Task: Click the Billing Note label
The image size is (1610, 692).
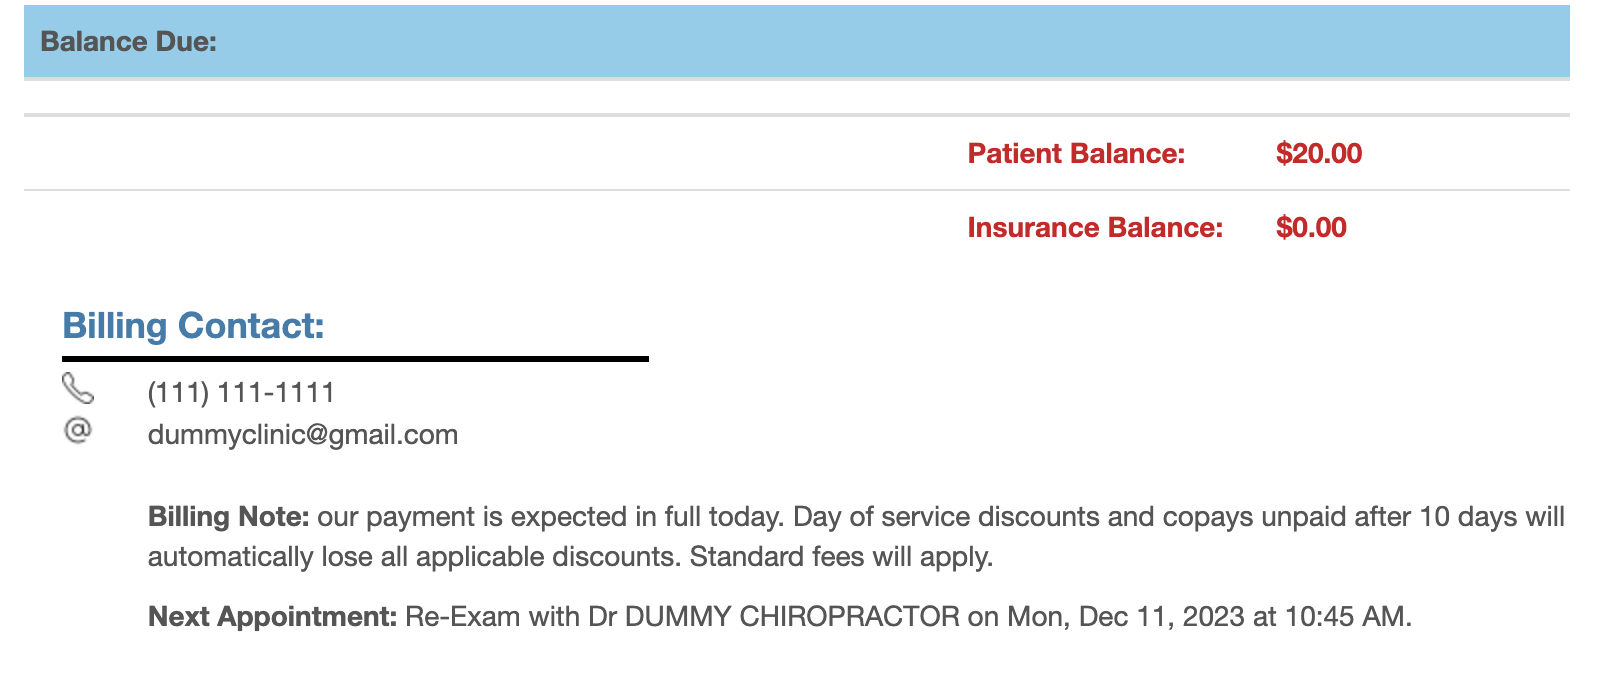Action: (229, 517)
